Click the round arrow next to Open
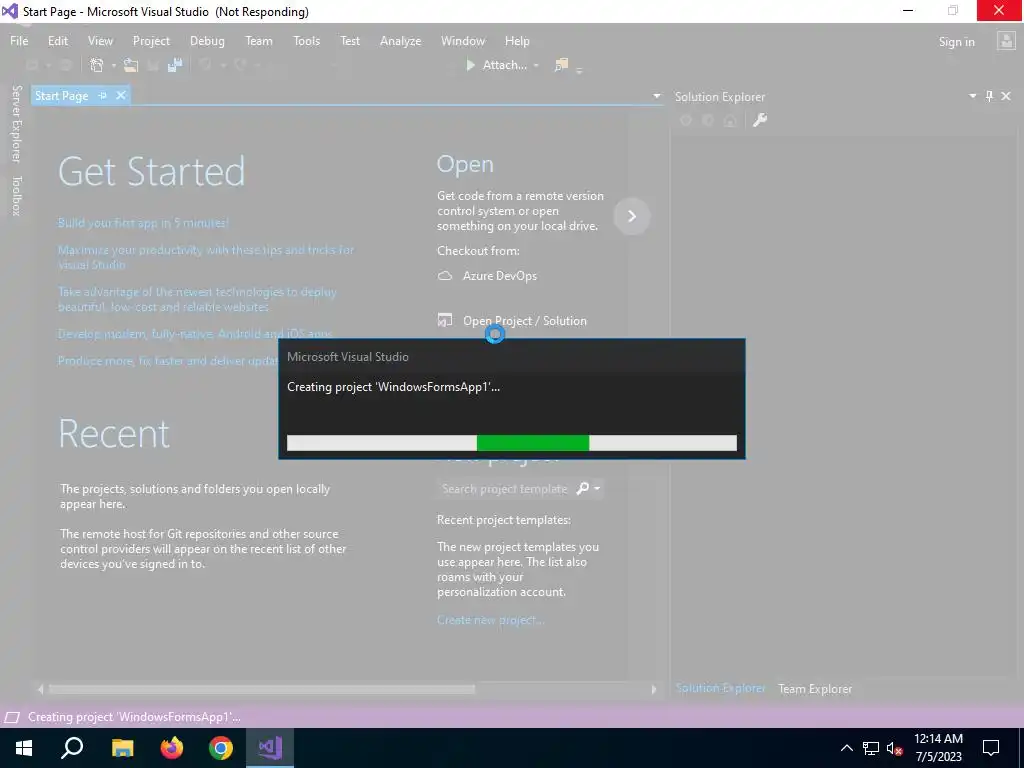This screenshot has height=768, width=1024. (632, 216)
